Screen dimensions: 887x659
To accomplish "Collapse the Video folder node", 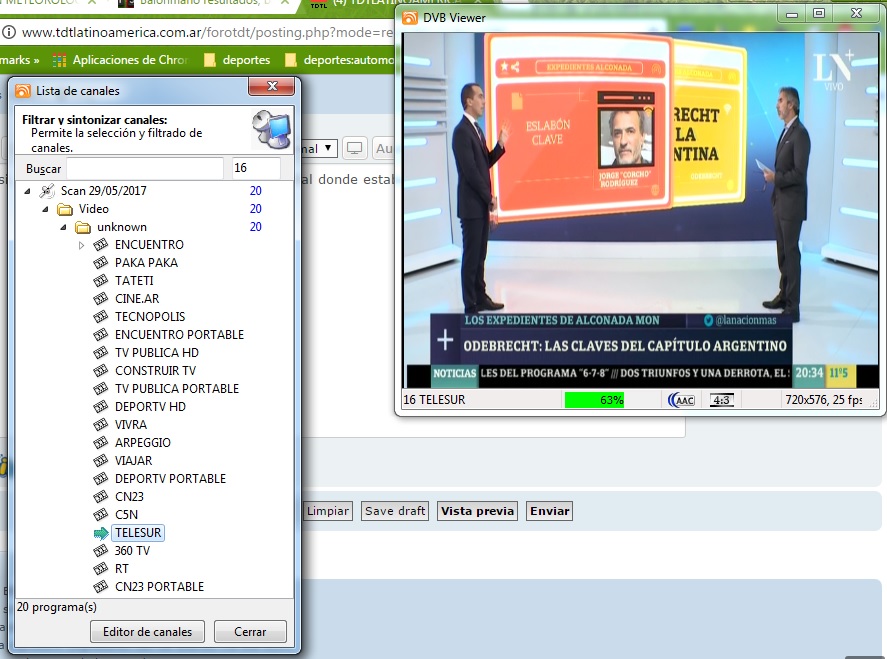I will (x=46, y=209).
